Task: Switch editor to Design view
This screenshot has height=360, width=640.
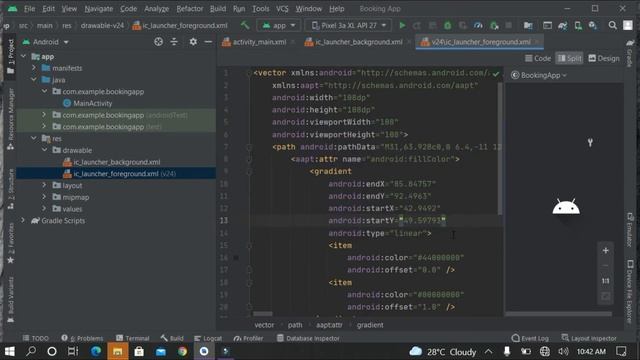Action: [604, 58]
